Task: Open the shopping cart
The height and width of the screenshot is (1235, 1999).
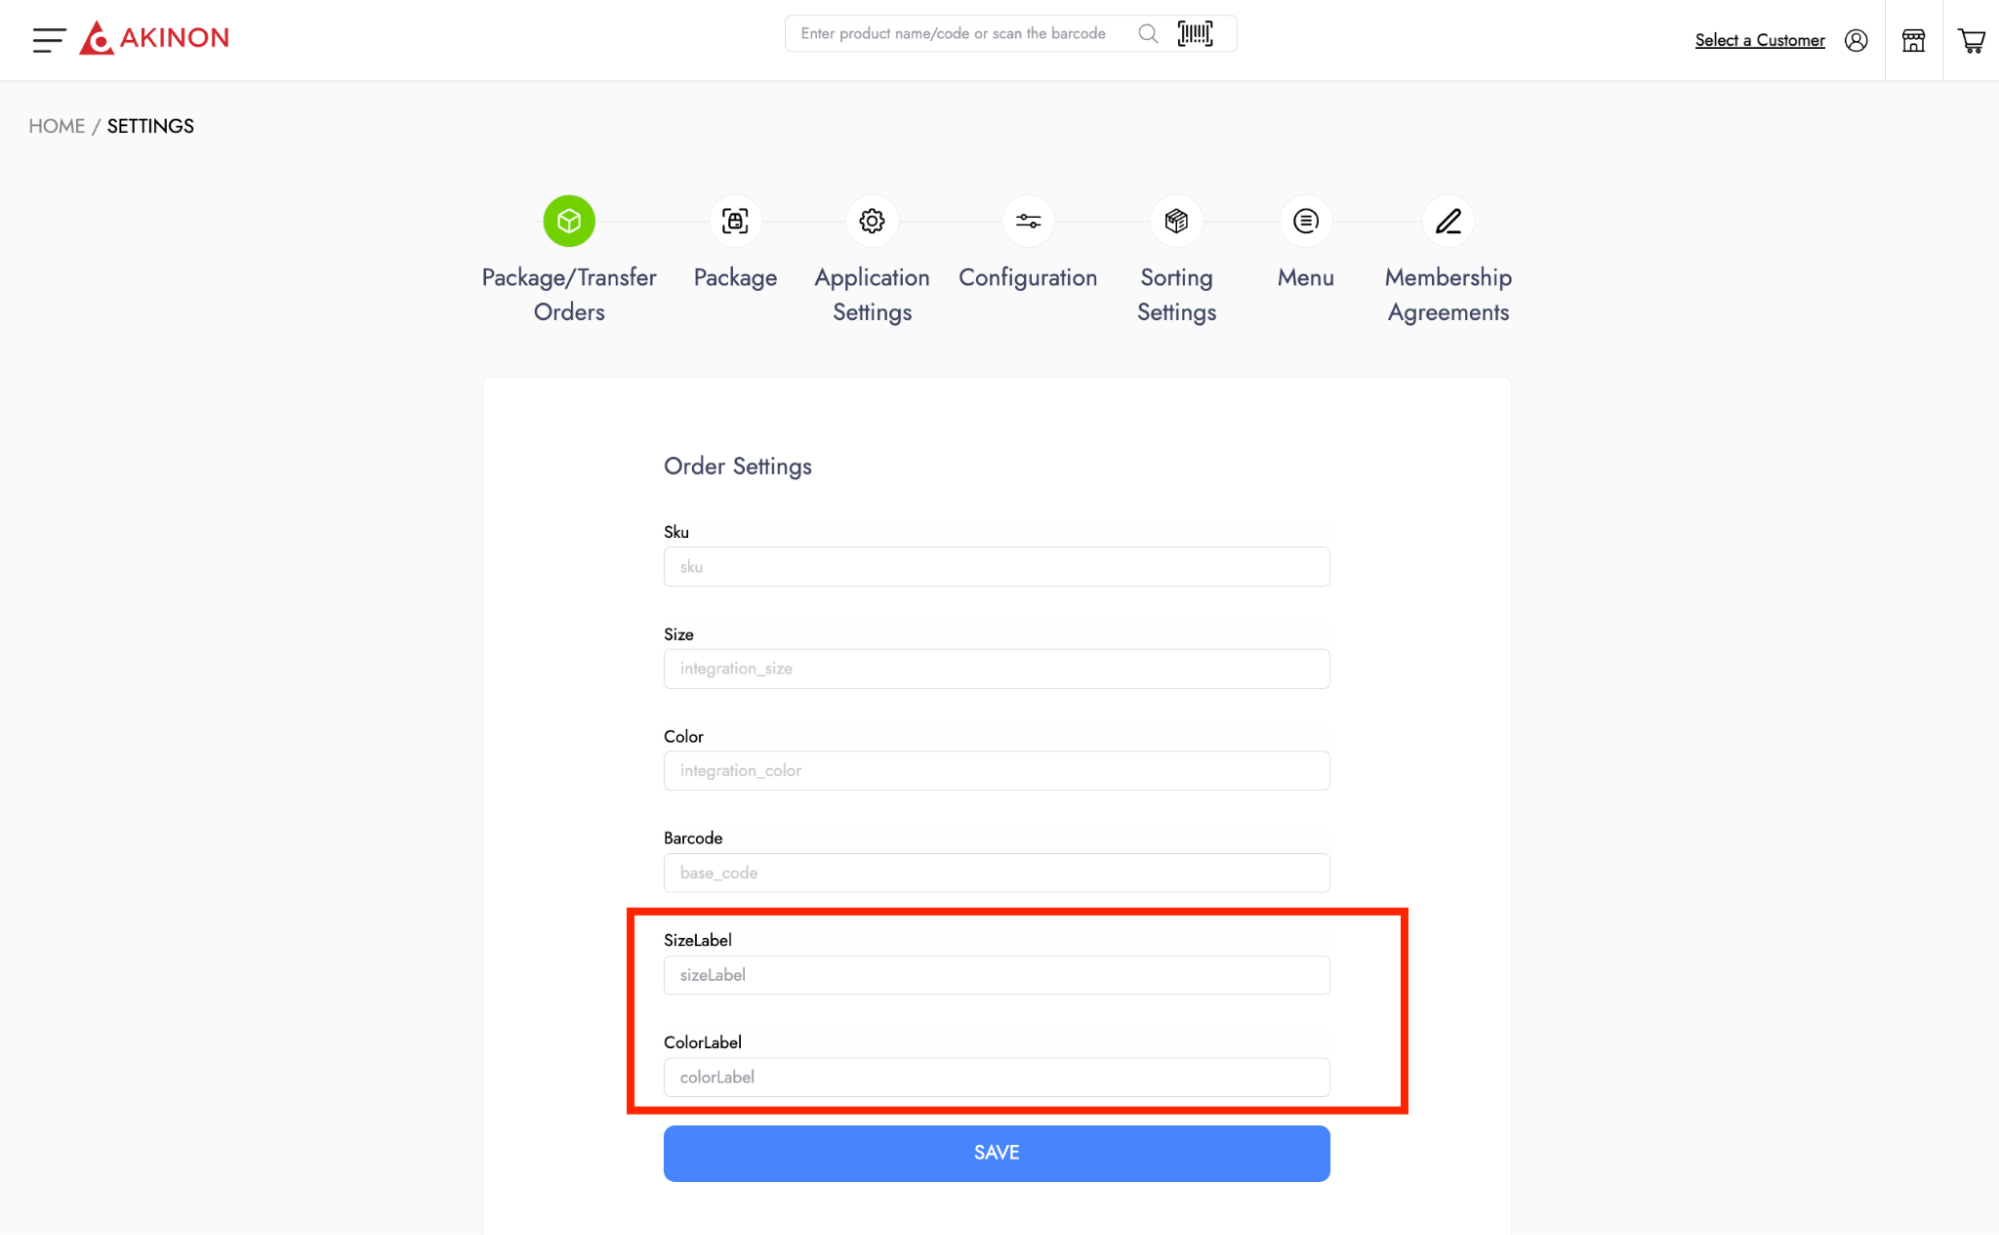Action: [1971, 40]
